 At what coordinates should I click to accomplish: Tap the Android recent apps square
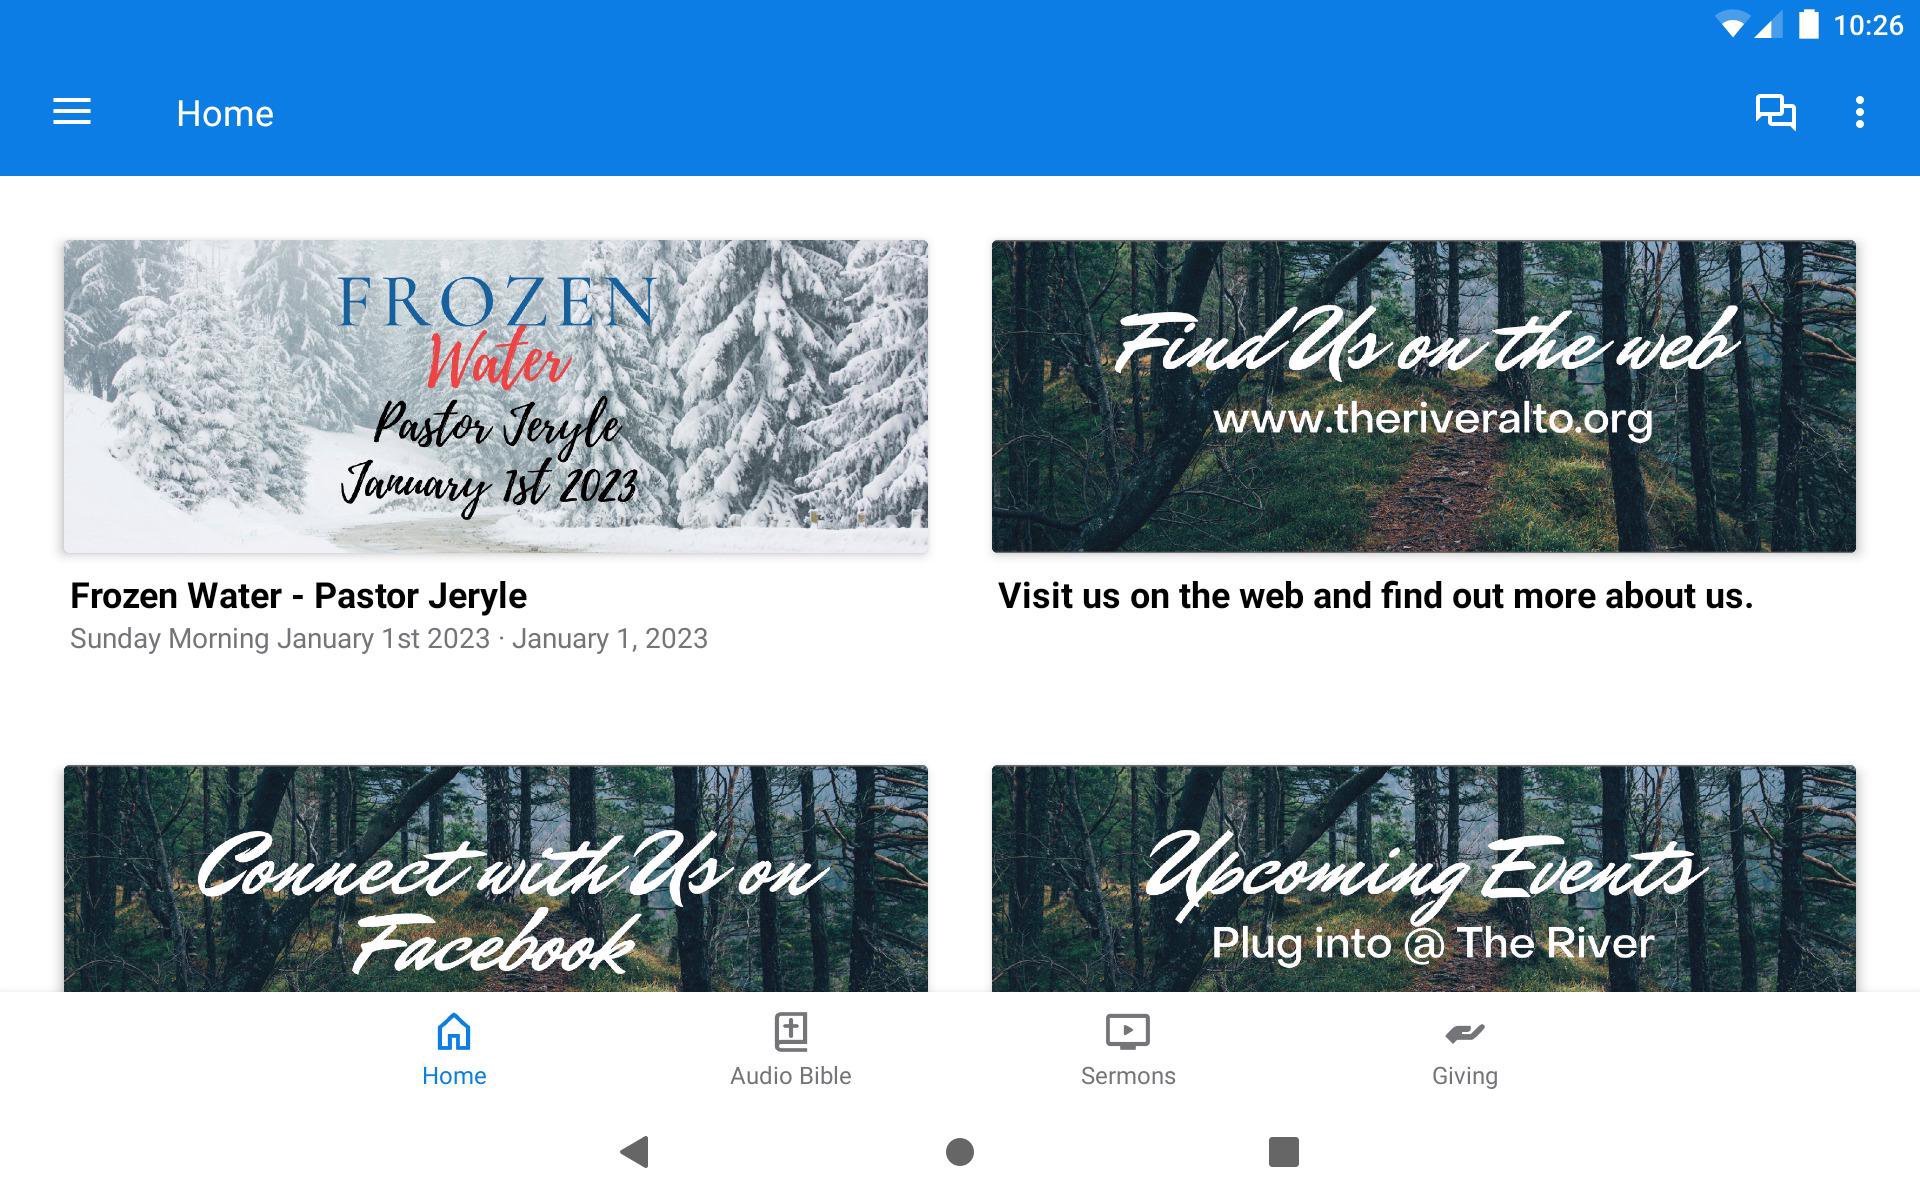[x=1284, y=1152]
